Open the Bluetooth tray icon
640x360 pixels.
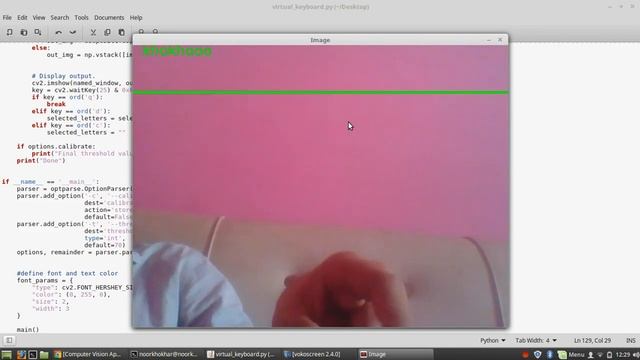coord(550,354)
